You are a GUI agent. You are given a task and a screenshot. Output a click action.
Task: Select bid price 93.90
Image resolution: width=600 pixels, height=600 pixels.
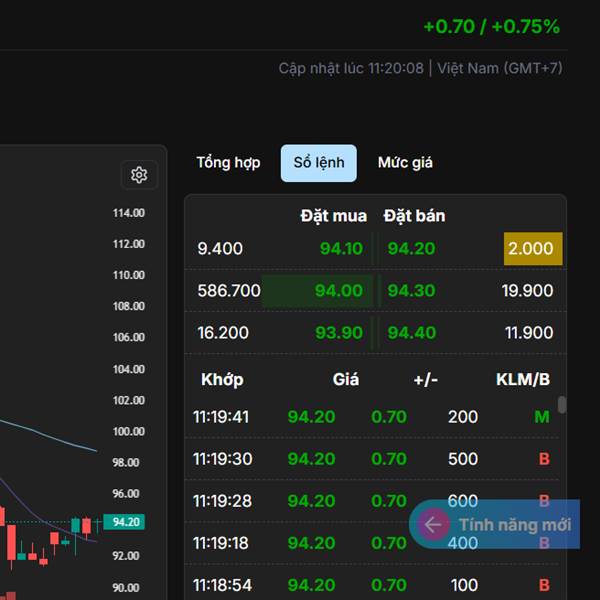pos(339,333)
